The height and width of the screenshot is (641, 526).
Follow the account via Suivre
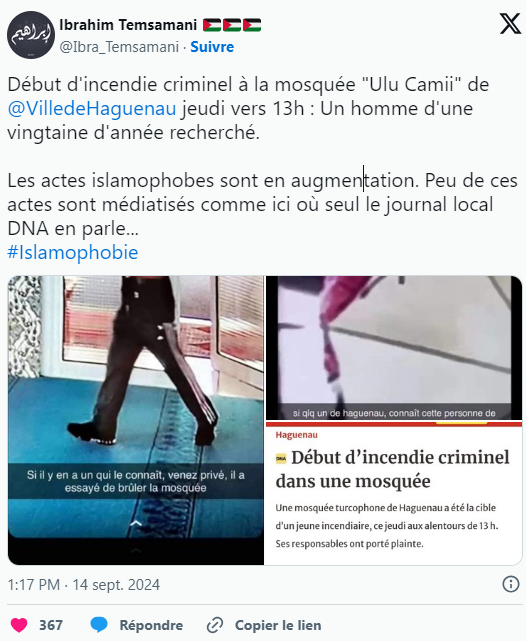pyautogui.click(x=212, y=47)
